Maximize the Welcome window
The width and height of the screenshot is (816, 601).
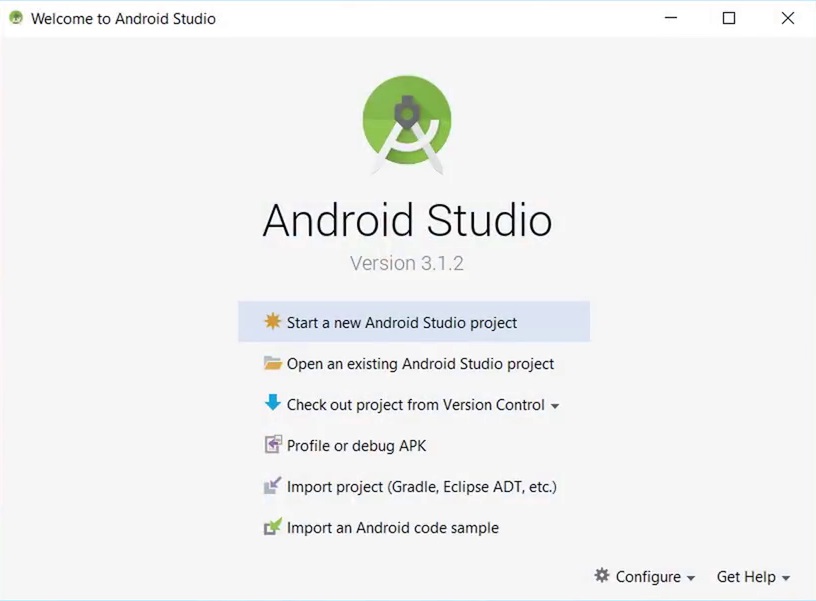(x=729, y=18)
